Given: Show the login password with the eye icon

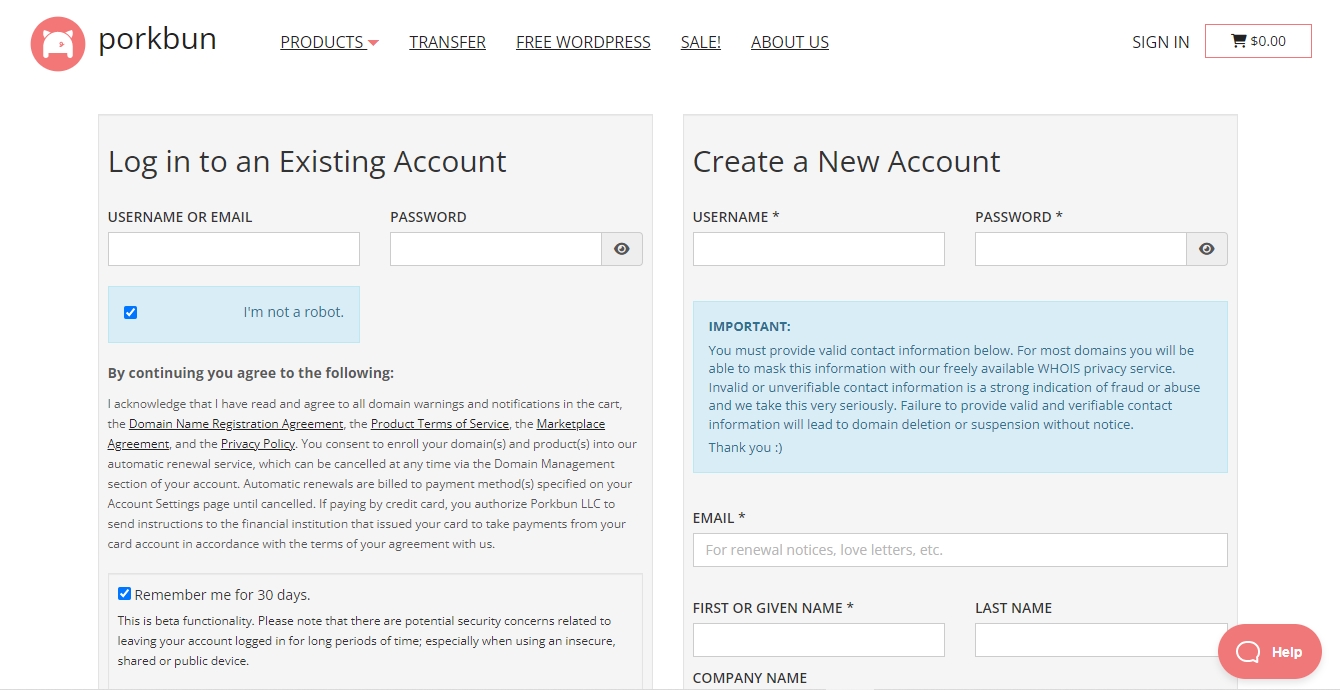Looking at the screenshot, I should (621, 249).
